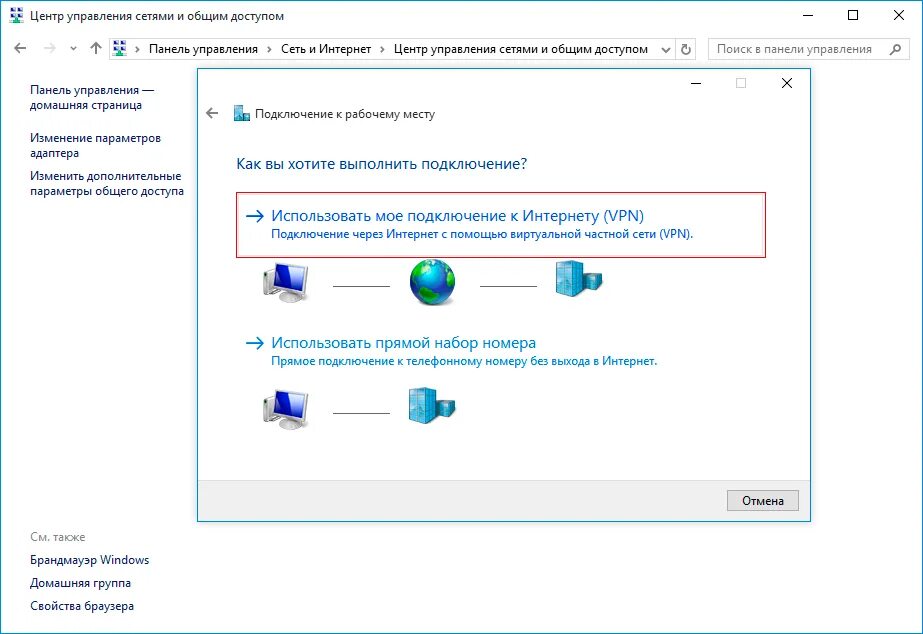Image resolution: width=923 pixels, height=634 pixels.
Task: Click the VPN description Подключение через Интернет text
Action: pos(482,234)
